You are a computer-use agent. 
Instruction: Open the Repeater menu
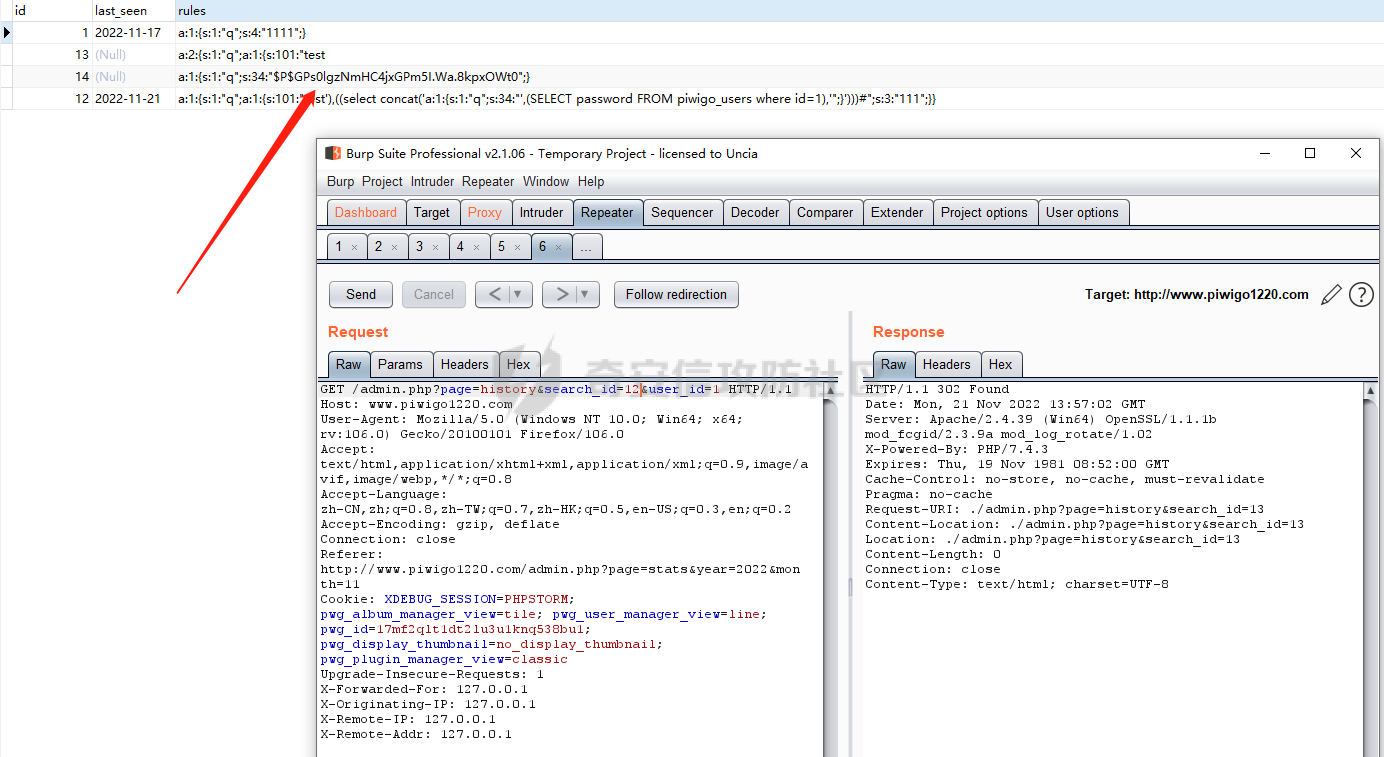[488, 181]
